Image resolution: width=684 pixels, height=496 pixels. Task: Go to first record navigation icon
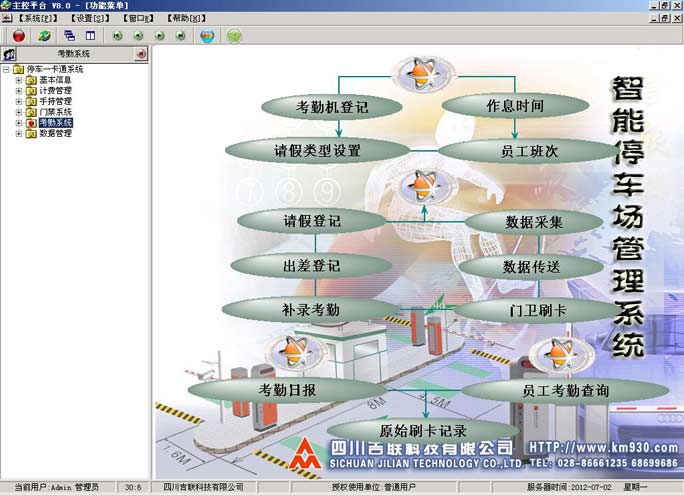pyautogui.click(x=117, y=36)
